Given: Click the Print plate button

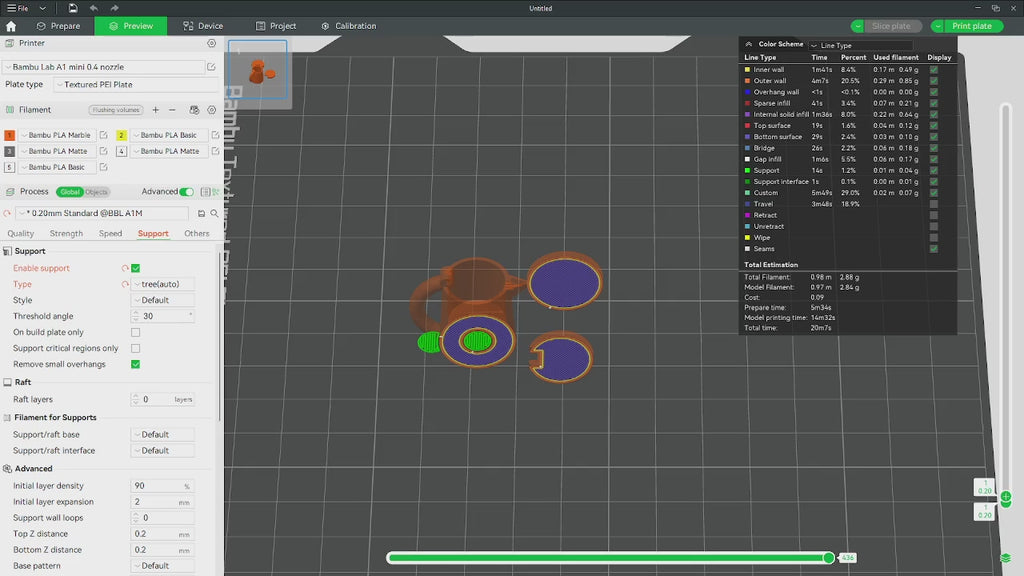Looking at the screenshot, I should pyautogui.click(x=972, y=26).
